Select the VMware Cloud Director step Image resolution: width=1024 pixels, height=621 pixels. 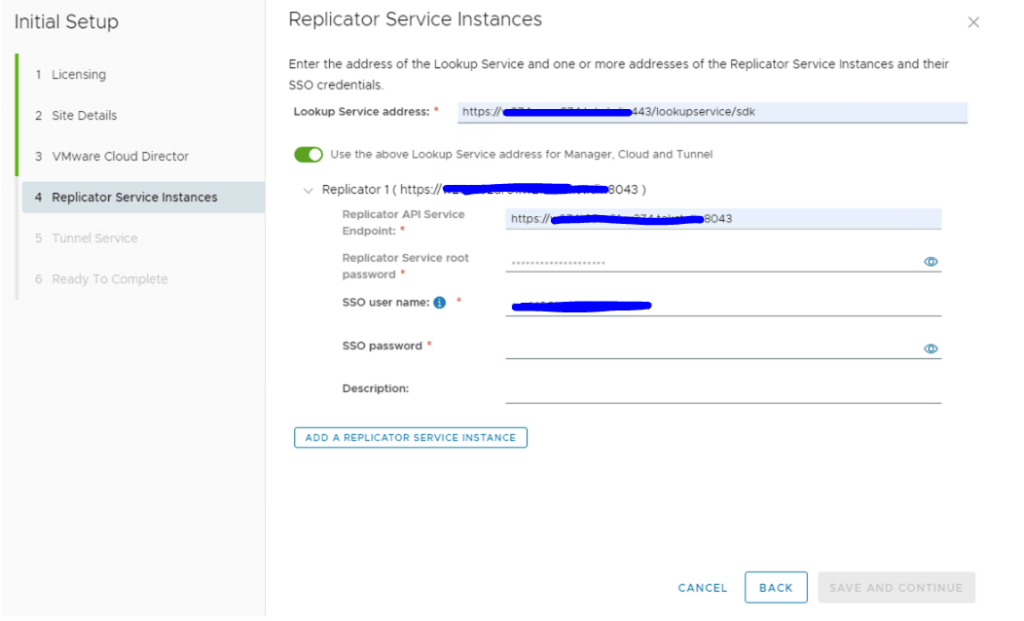[x=119, y=157]
